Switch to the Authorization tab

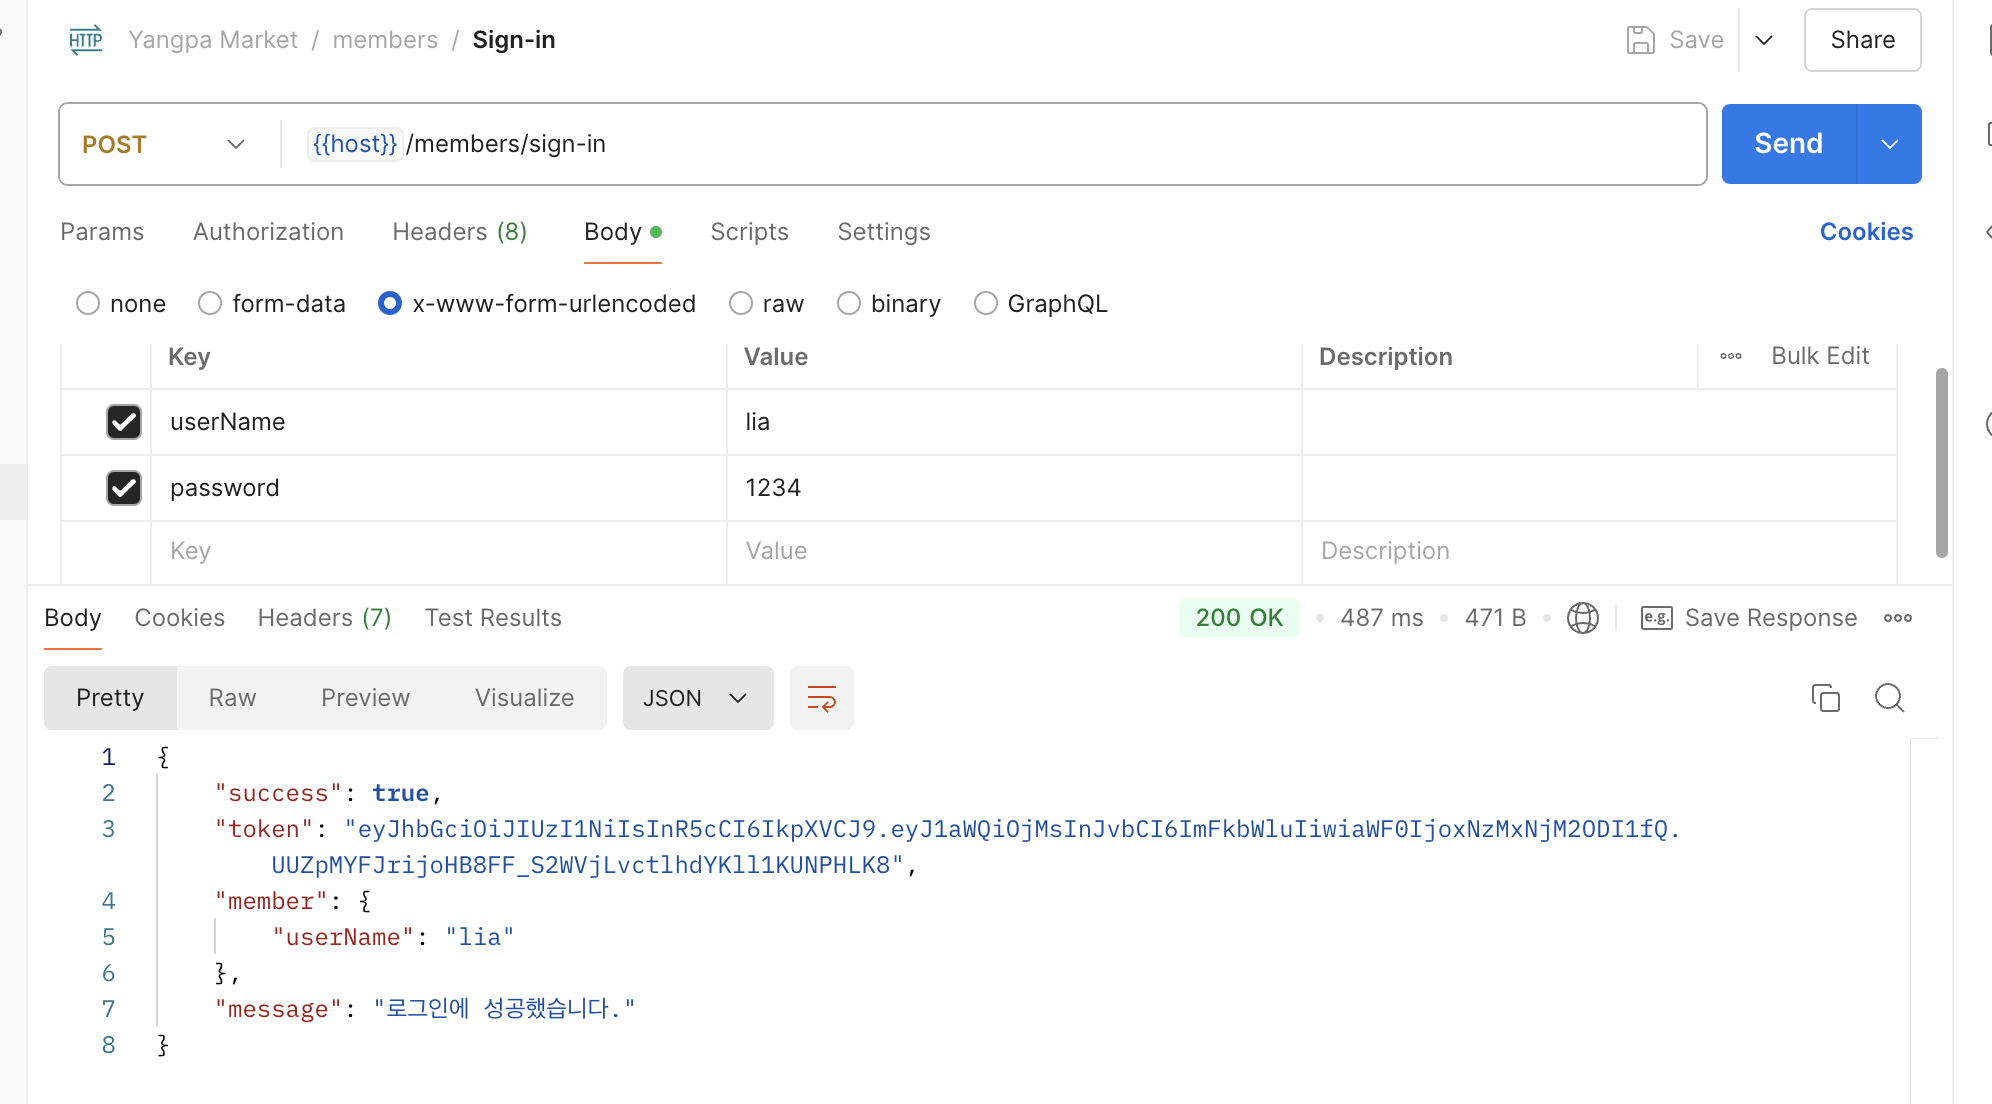click(268, 232)
